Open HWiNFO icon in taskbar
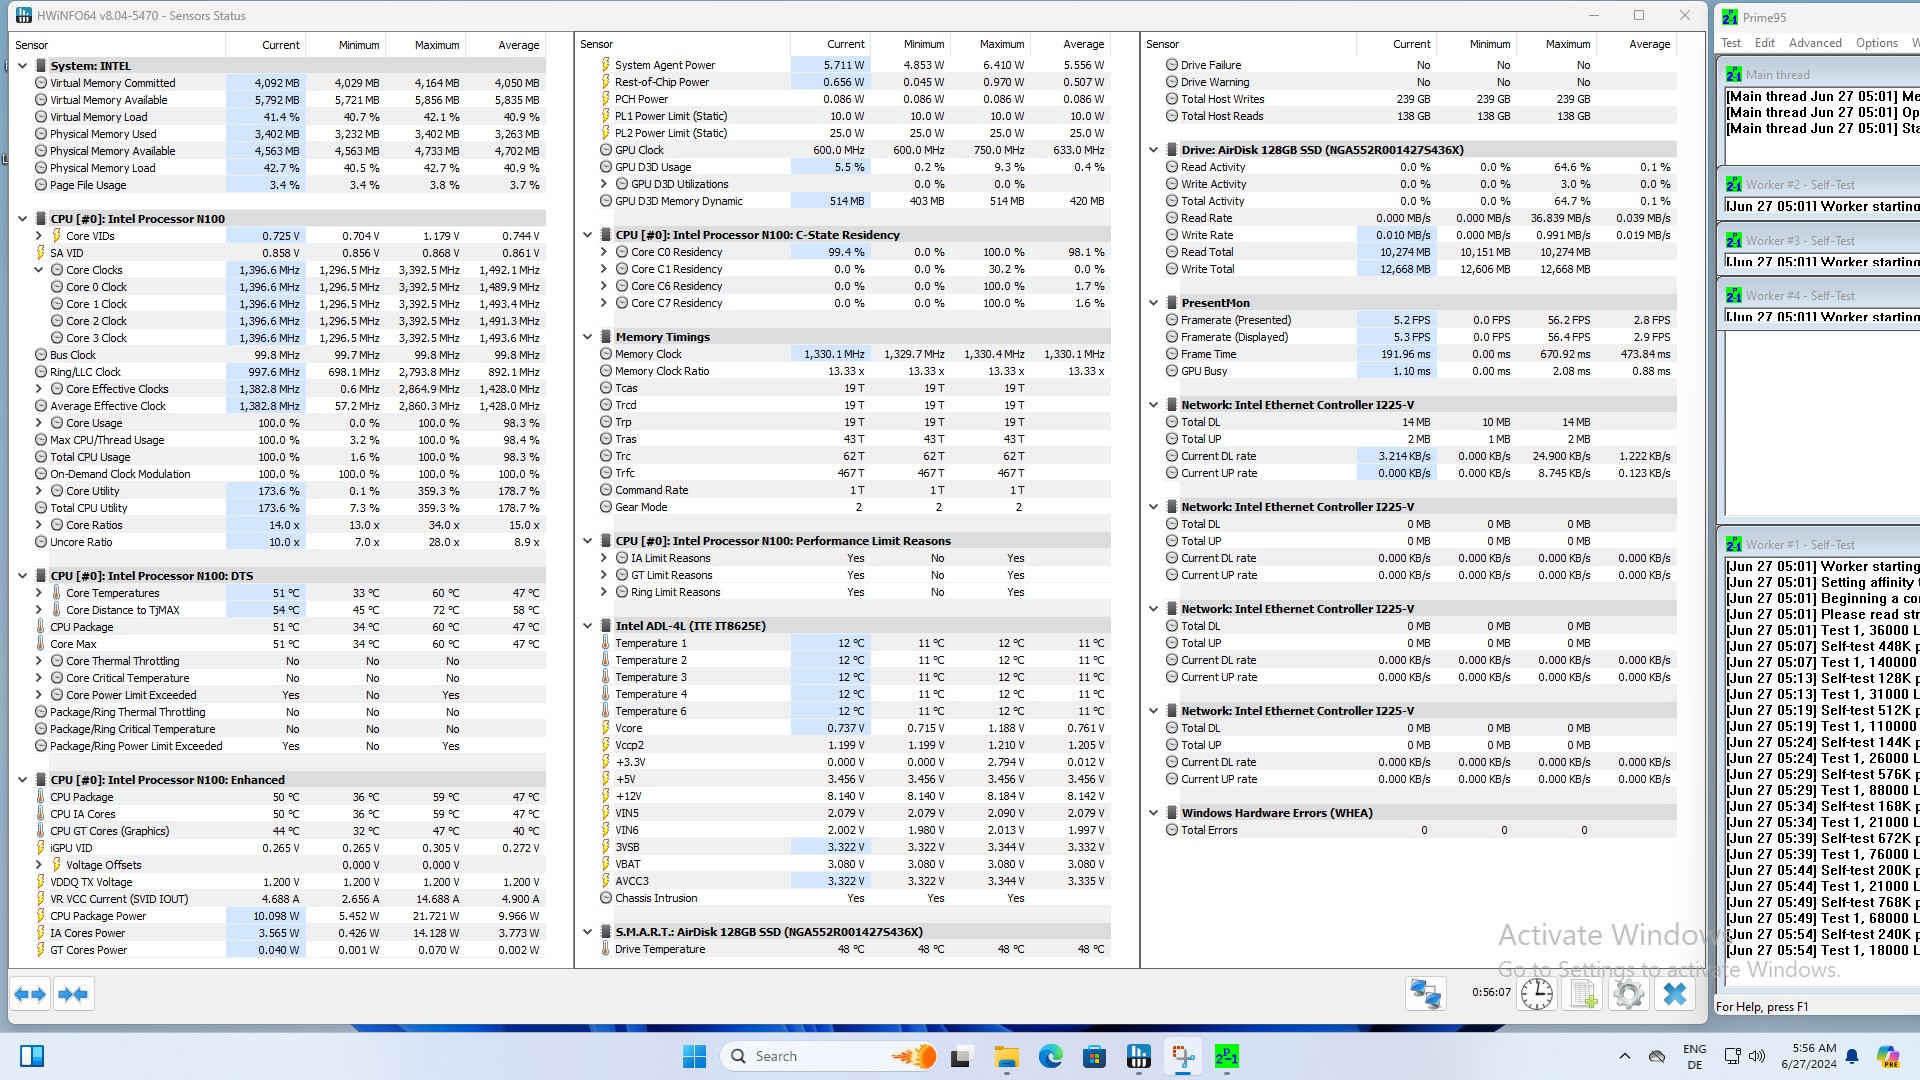Image resolution: width=1920 pixels, height=1080 pixels. [1138, 1056]
